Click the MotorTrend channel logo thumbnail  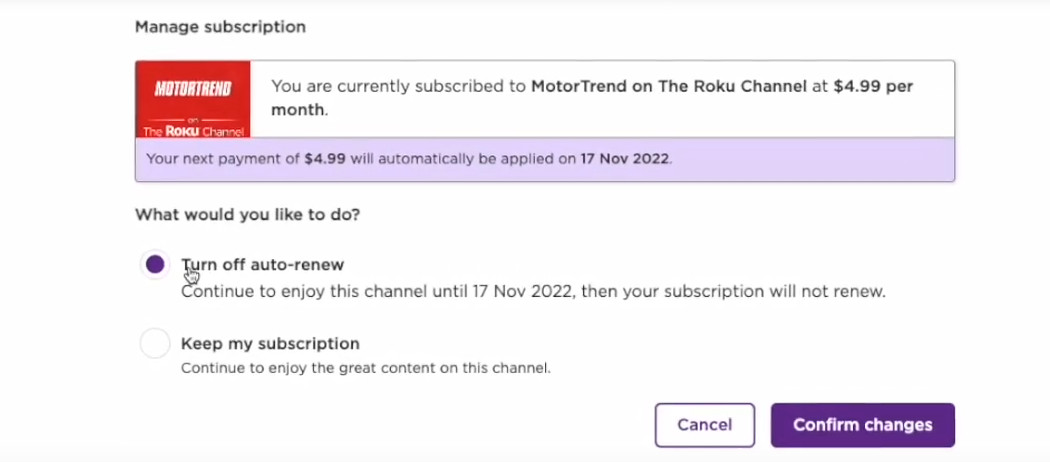[x=192, y=99]
